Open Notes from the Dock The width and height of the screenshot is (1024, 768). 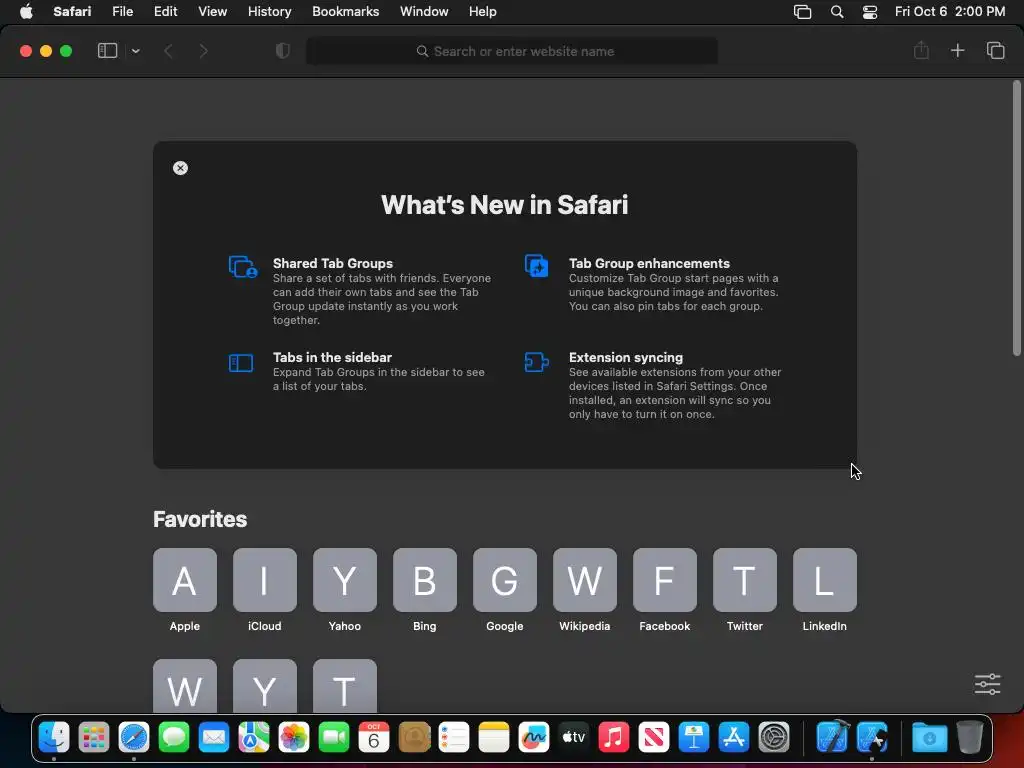click(x=494, y=738)
